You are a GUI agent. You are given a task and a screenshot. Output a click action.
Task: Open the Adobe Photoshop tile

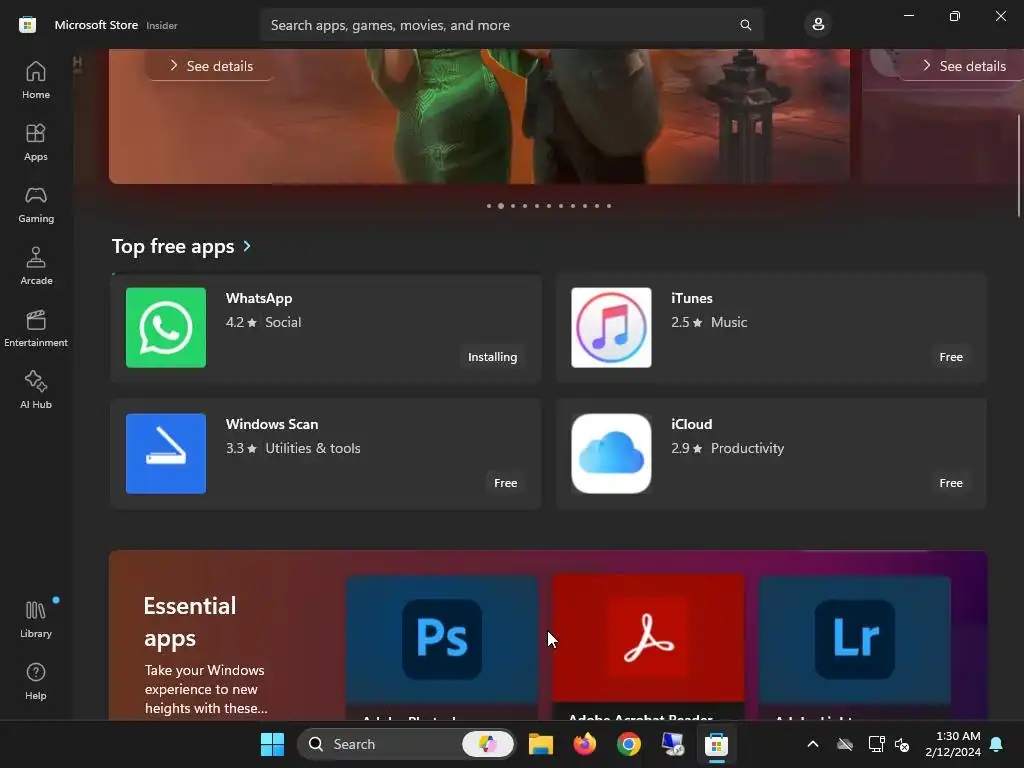point(442,648)
